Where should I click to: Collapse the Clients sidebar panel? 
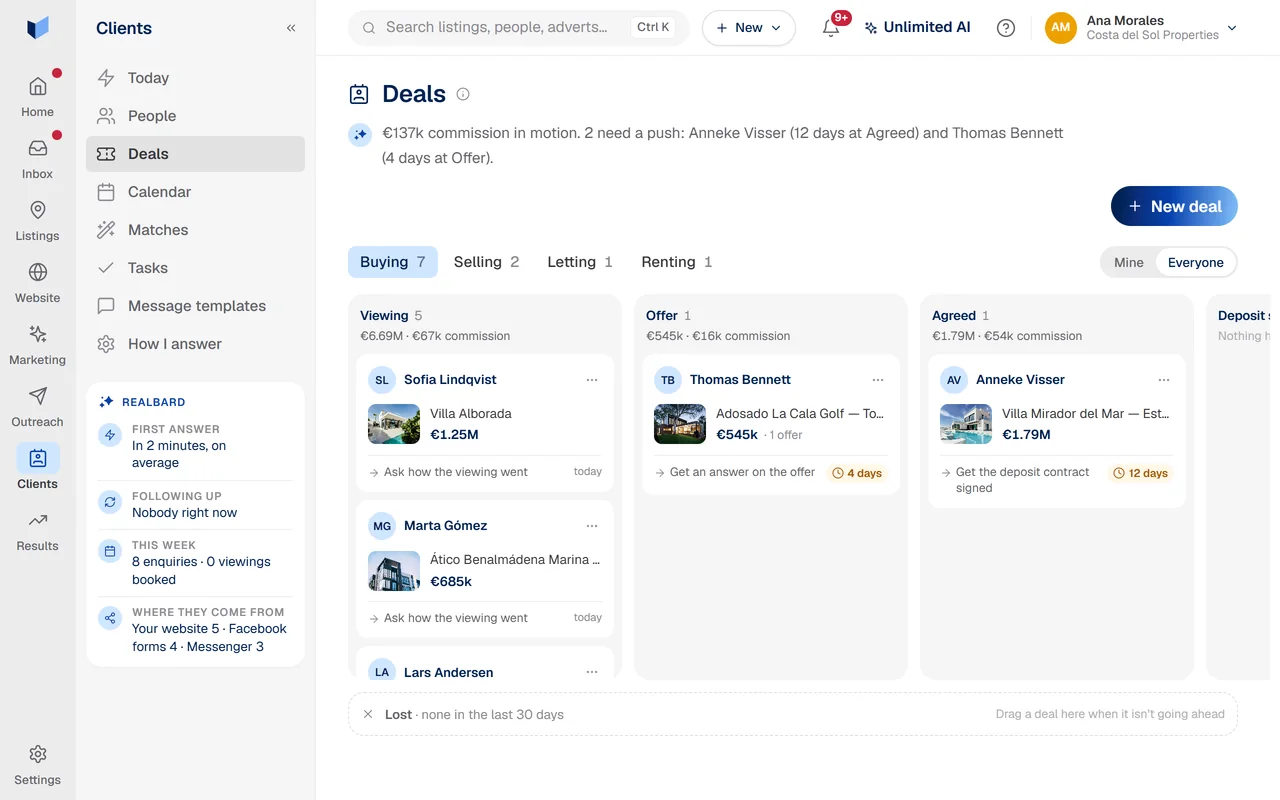(291, 28)
